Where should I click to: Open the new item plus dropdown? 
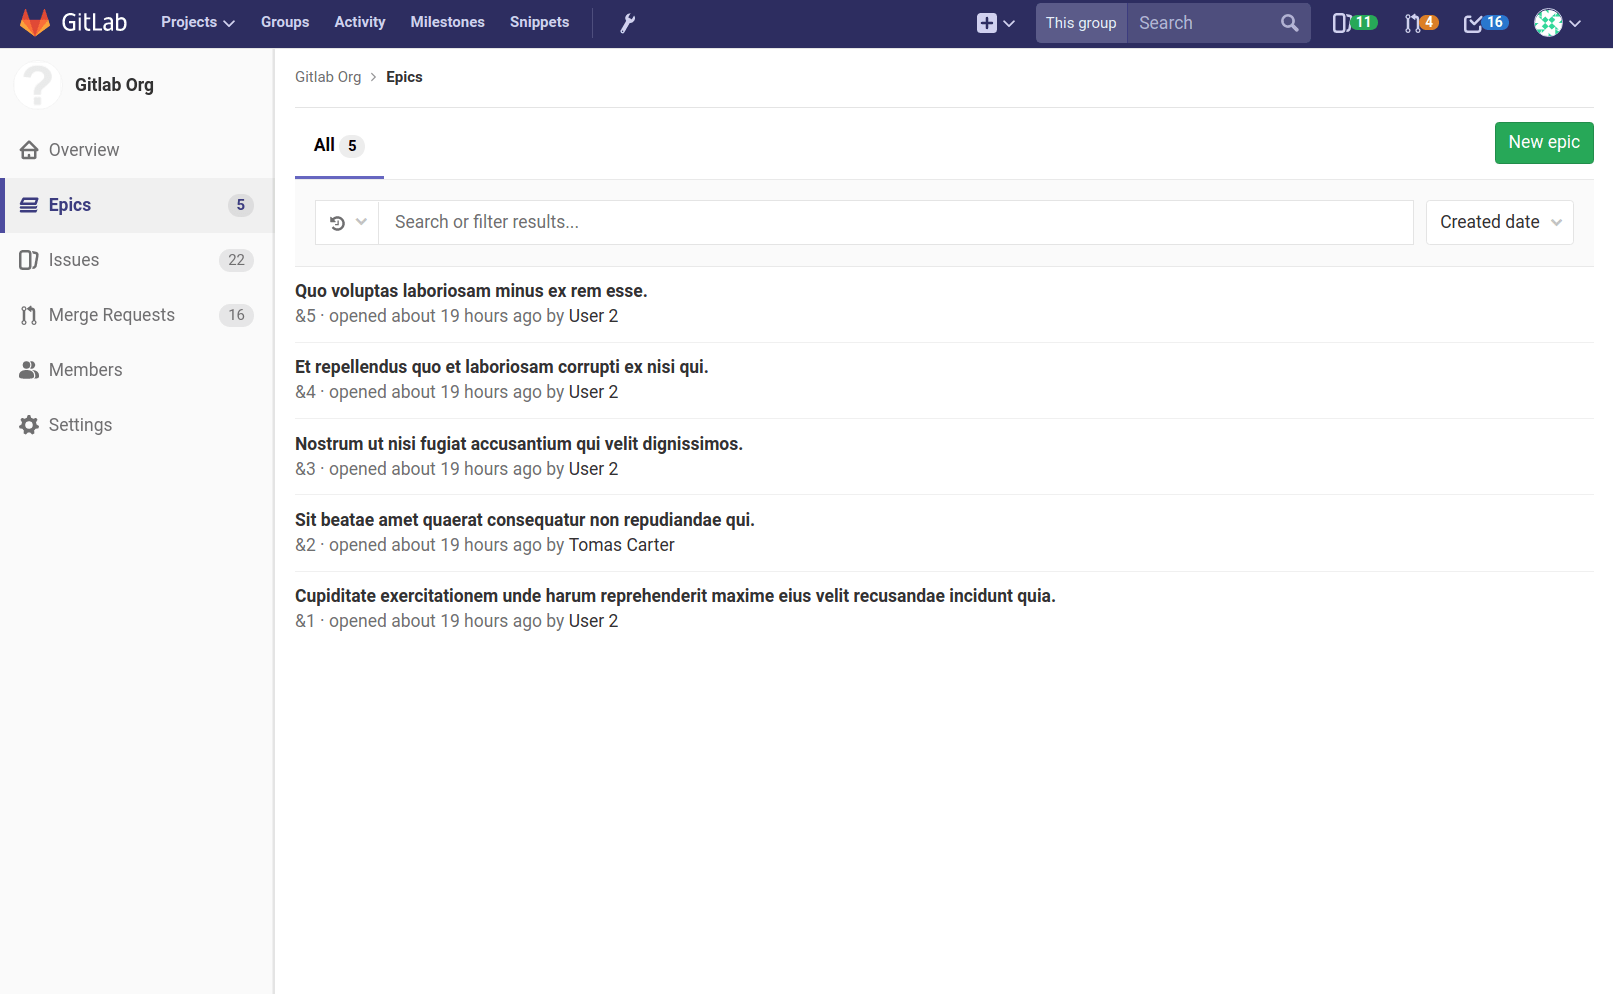point(995,23)
